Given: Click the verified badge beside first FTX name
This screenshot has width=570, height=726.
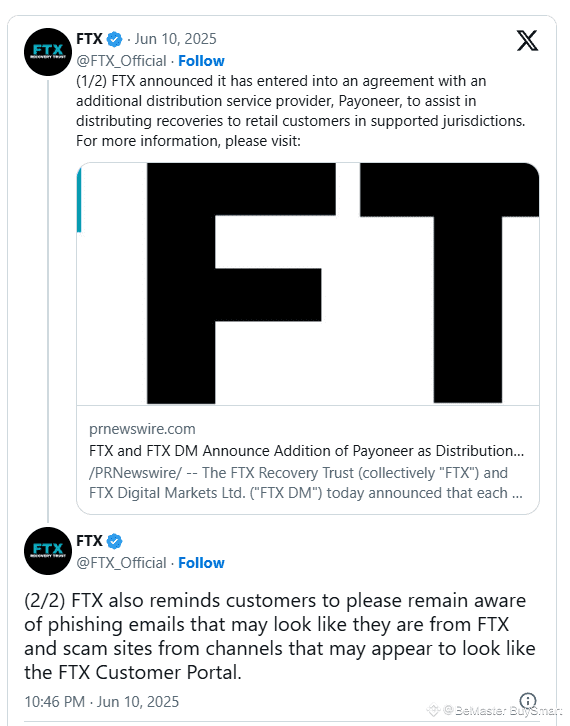Looking at the screenshot, I should (114, 39).
